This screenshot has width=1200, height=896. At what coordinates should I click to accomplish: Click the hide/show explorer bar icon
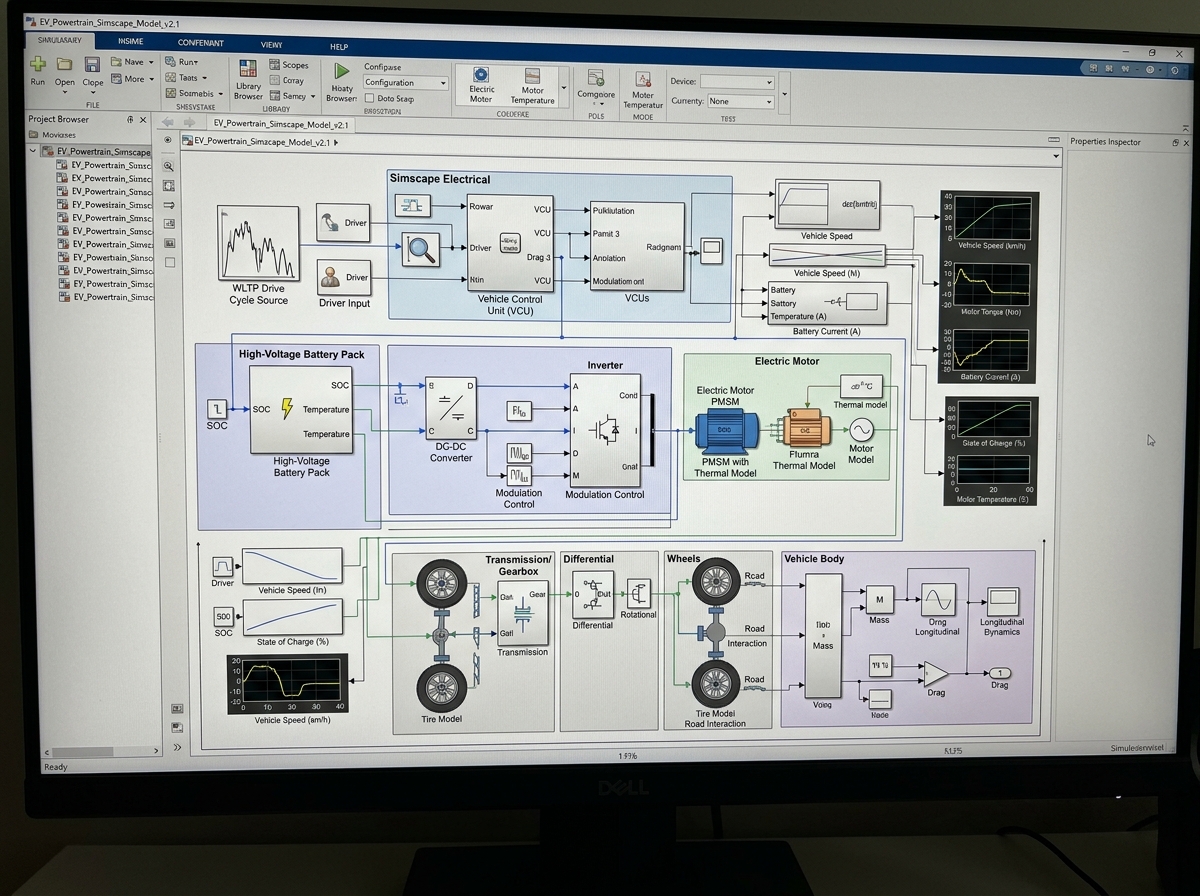click(168, 140)
